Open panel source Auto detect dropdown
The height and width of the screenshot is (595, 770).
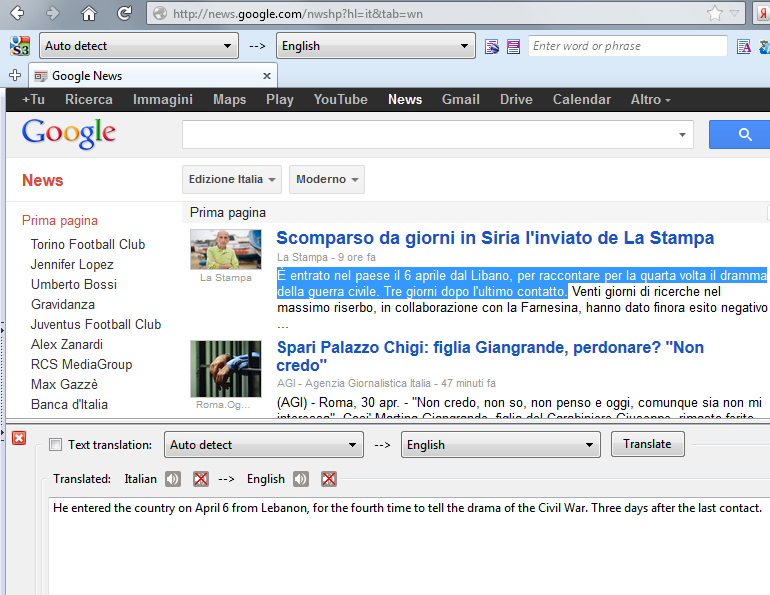click(x=264, y=445)
